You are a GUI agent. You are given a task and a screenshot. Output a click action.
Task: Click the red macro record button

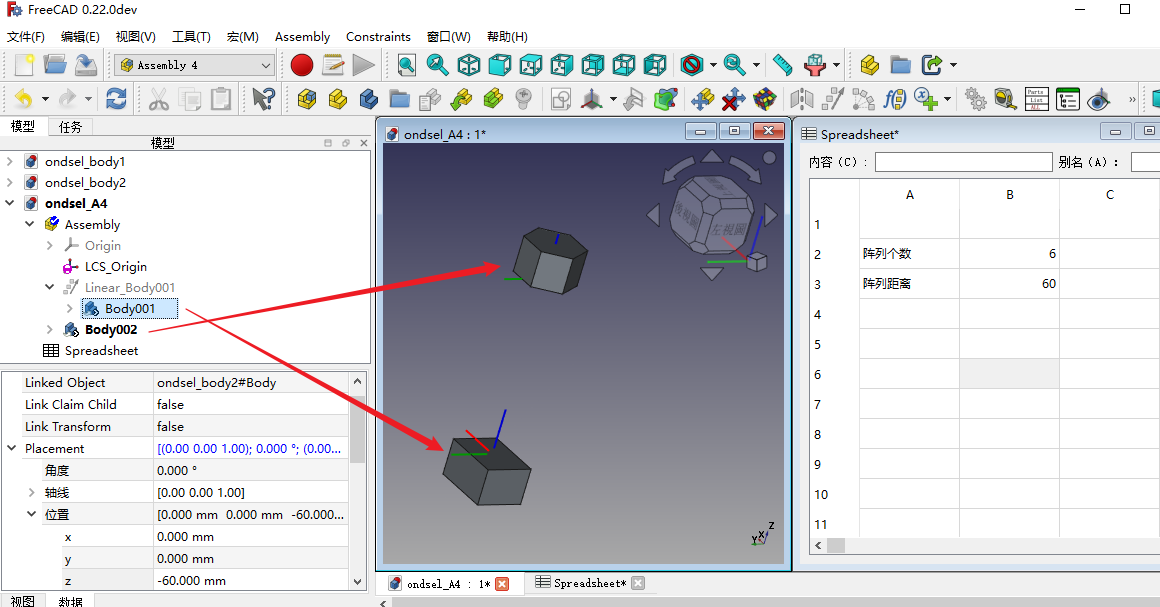click(x=302, y=65)
